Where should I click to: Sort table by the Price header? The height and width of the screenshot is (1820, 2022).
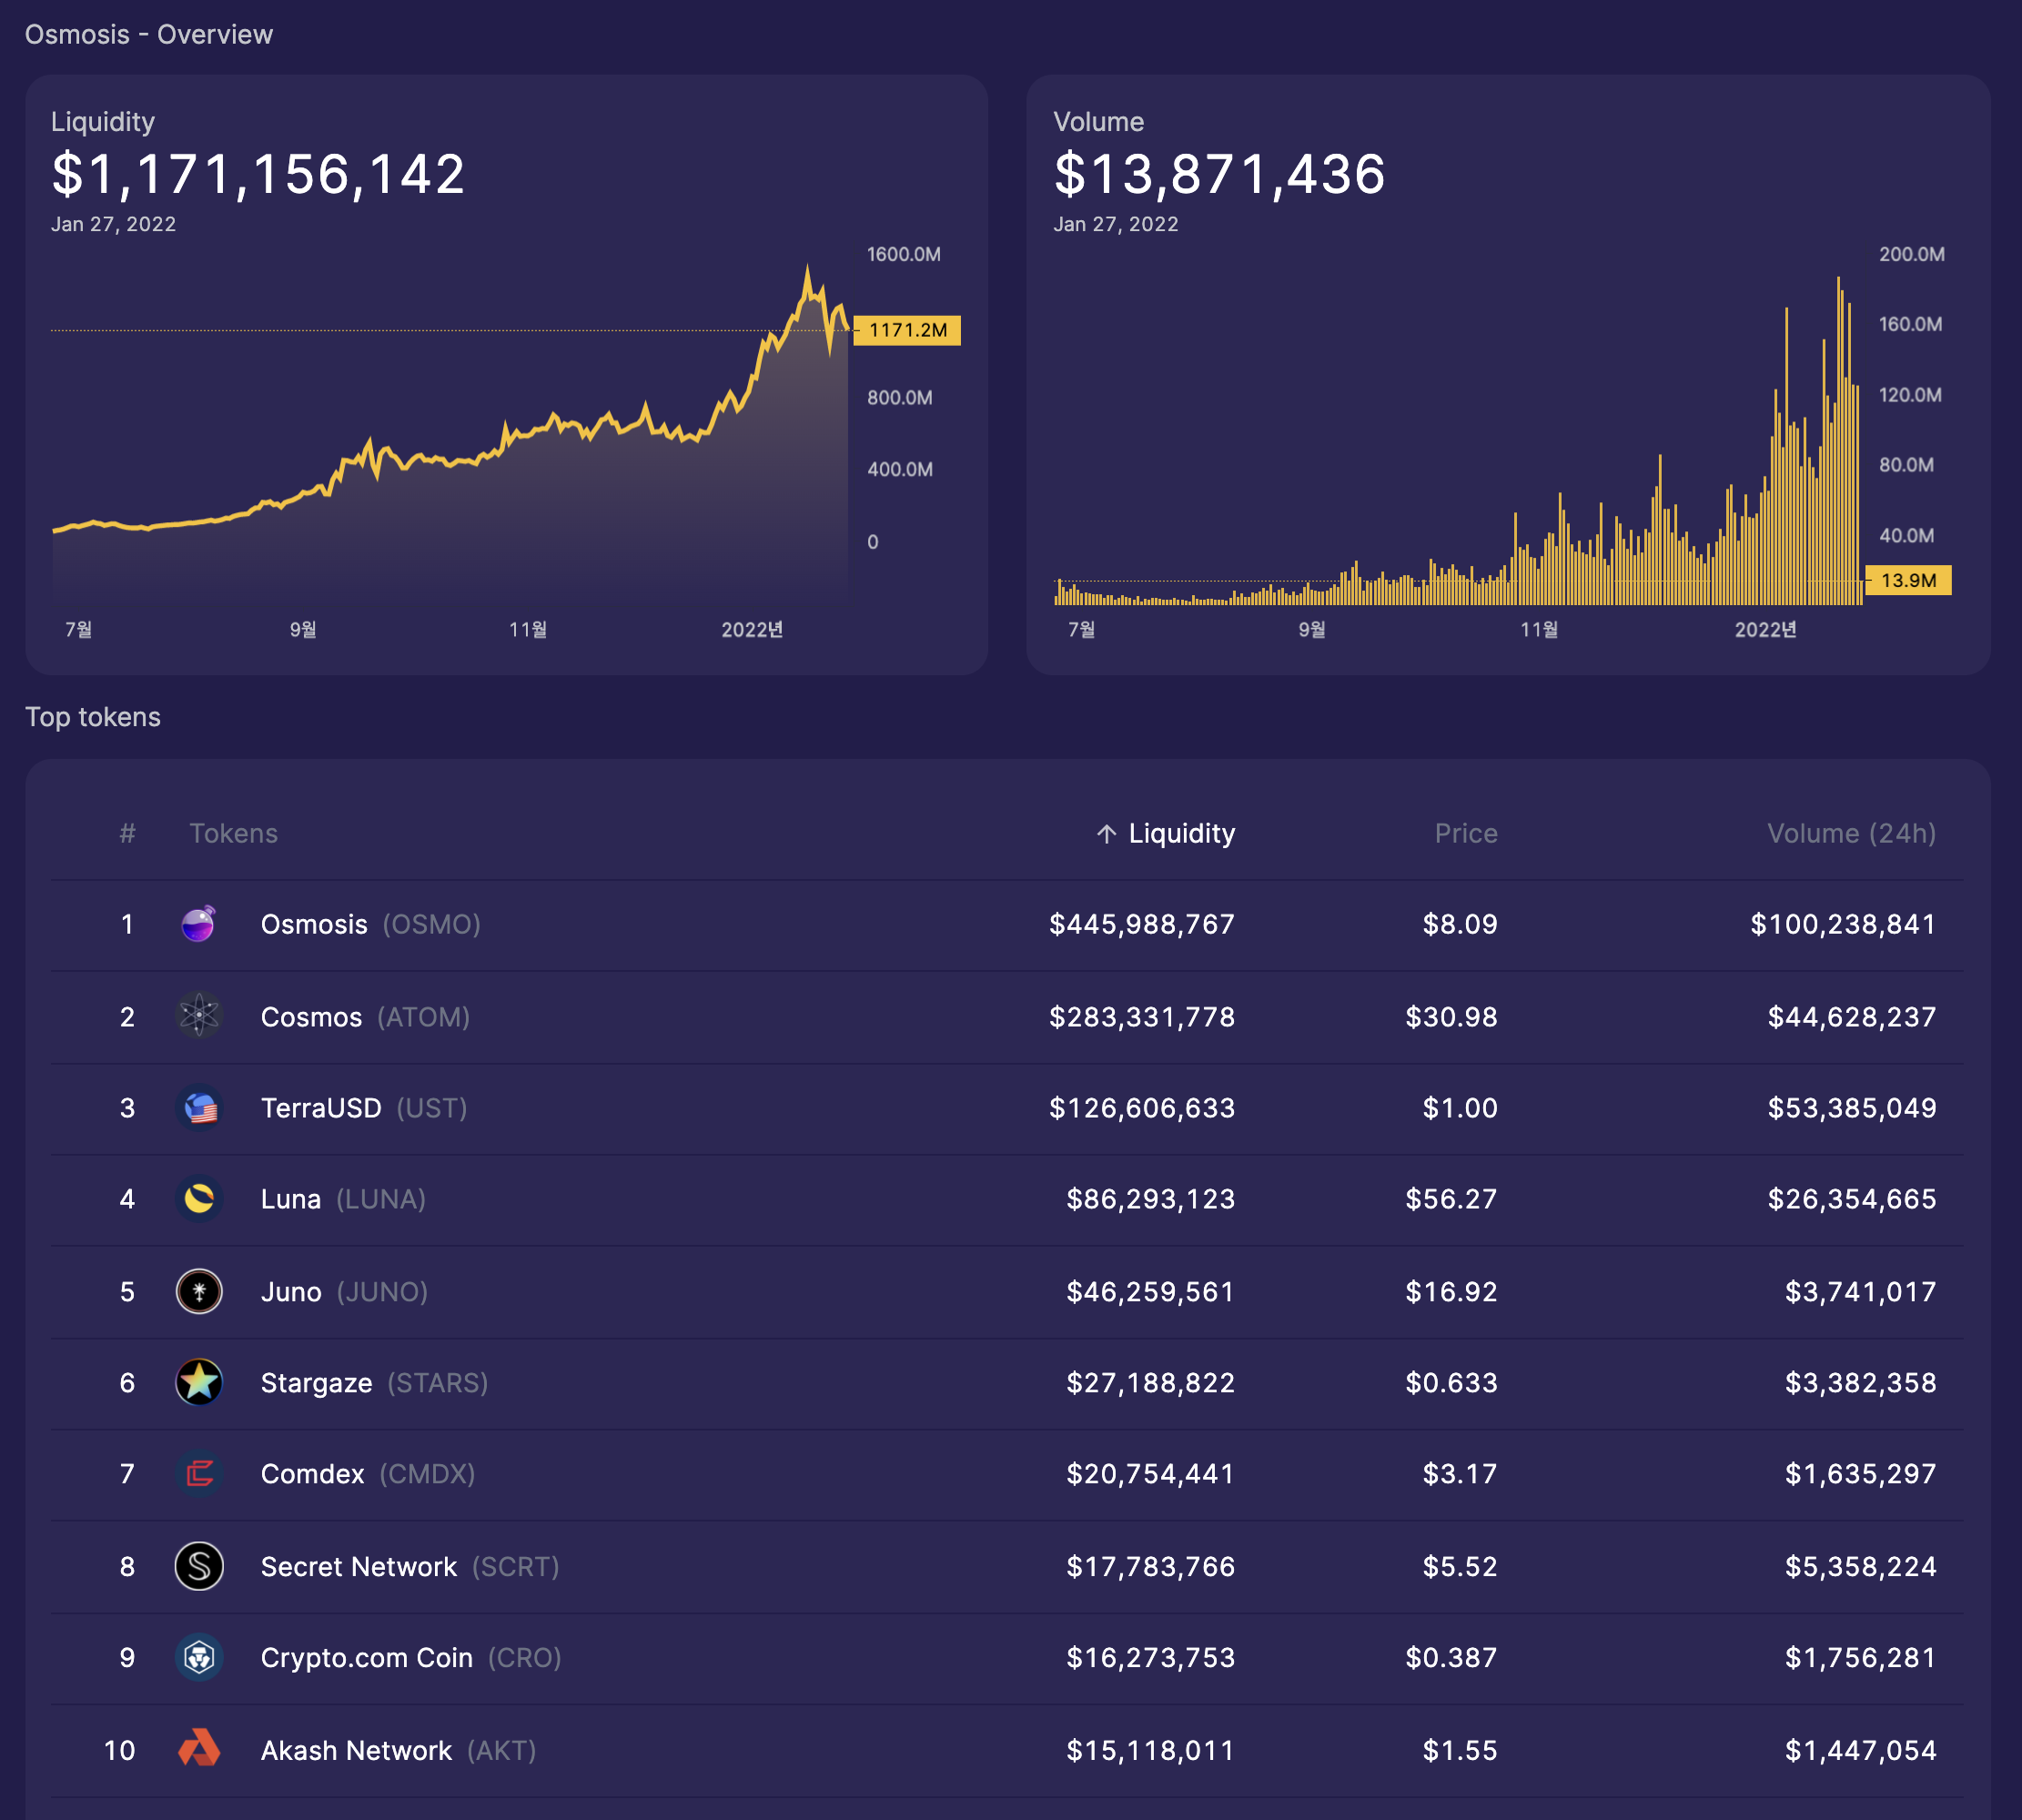(x=1465, y=834)
